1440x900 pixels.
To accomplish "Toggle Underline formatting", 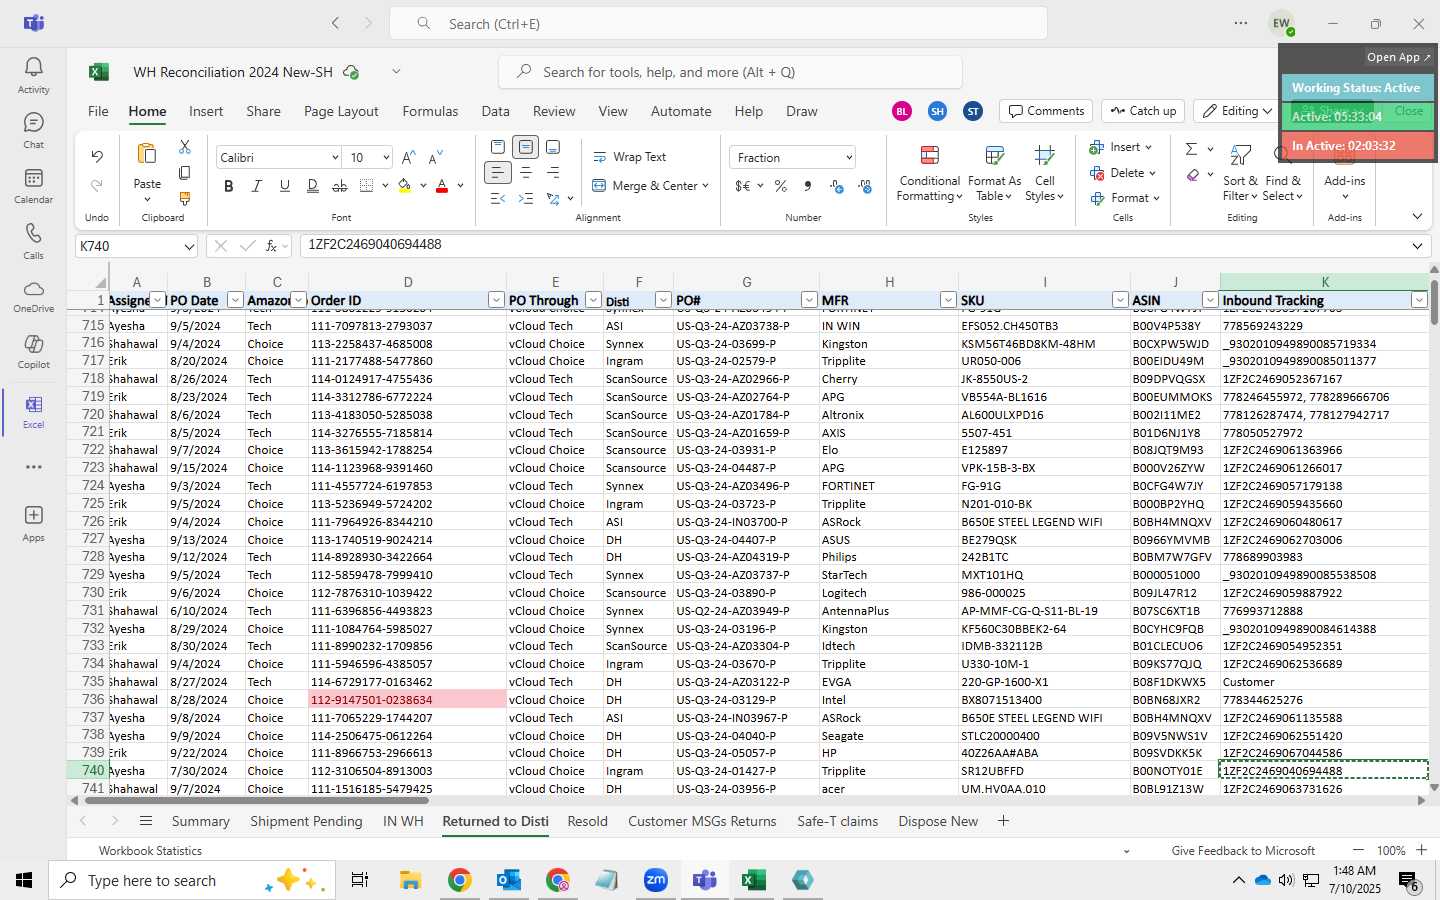I will [285, 186].
